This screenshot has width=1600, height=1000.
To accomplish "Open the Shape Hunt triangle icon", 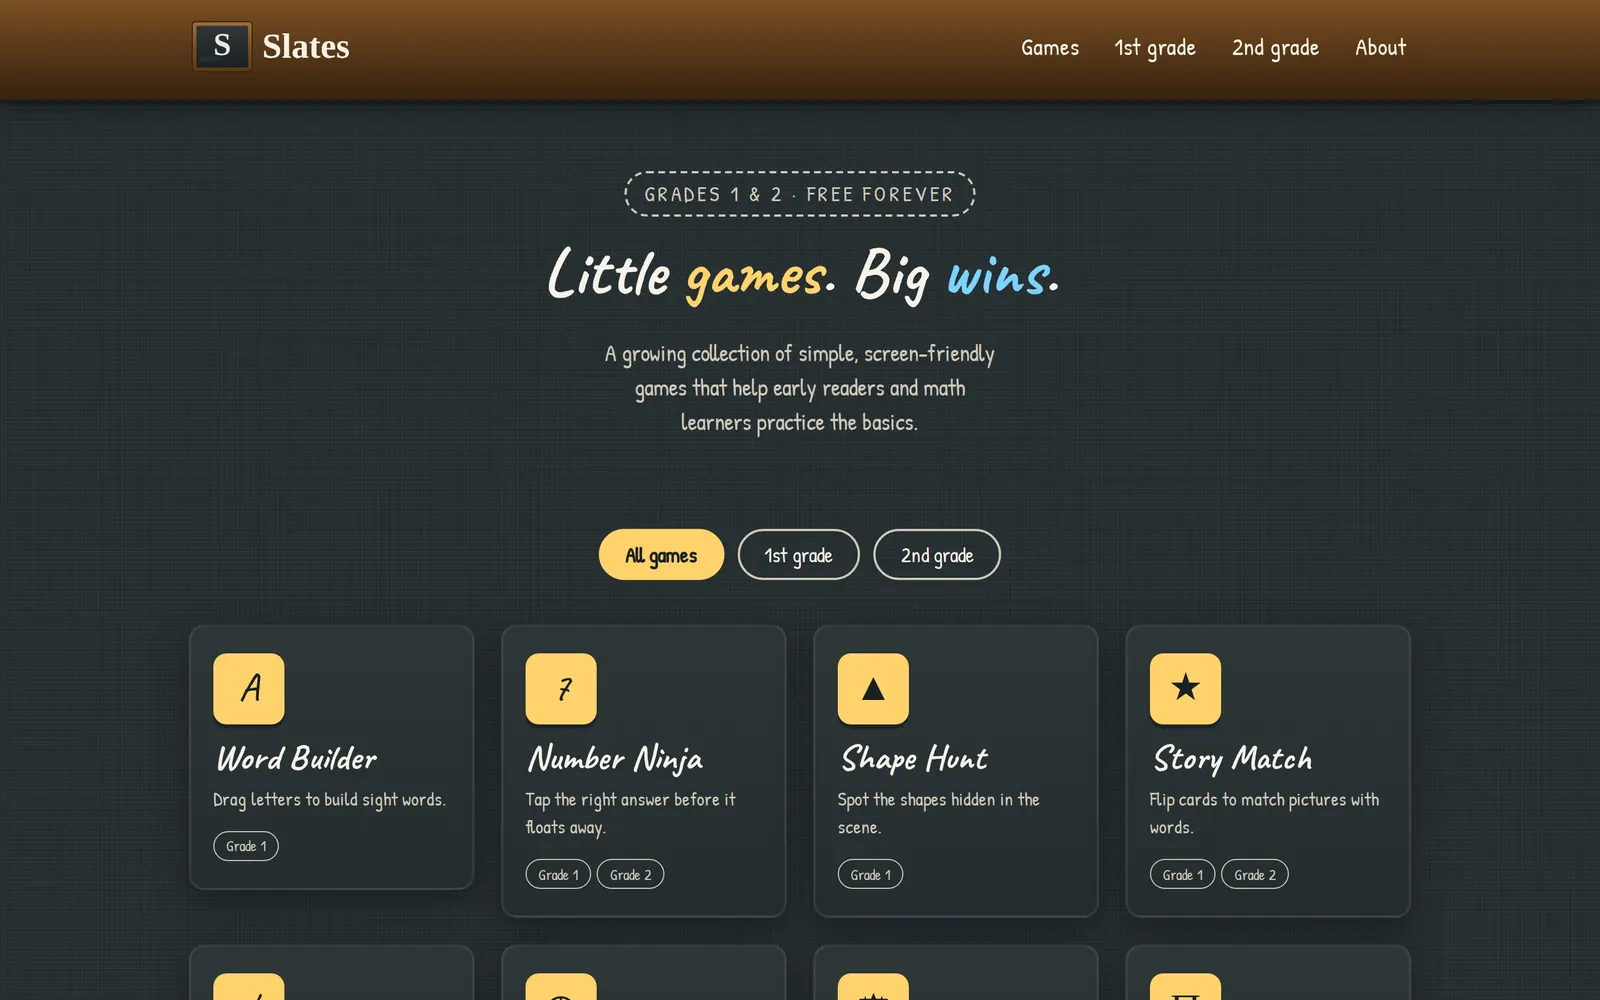I will [873, 688].
